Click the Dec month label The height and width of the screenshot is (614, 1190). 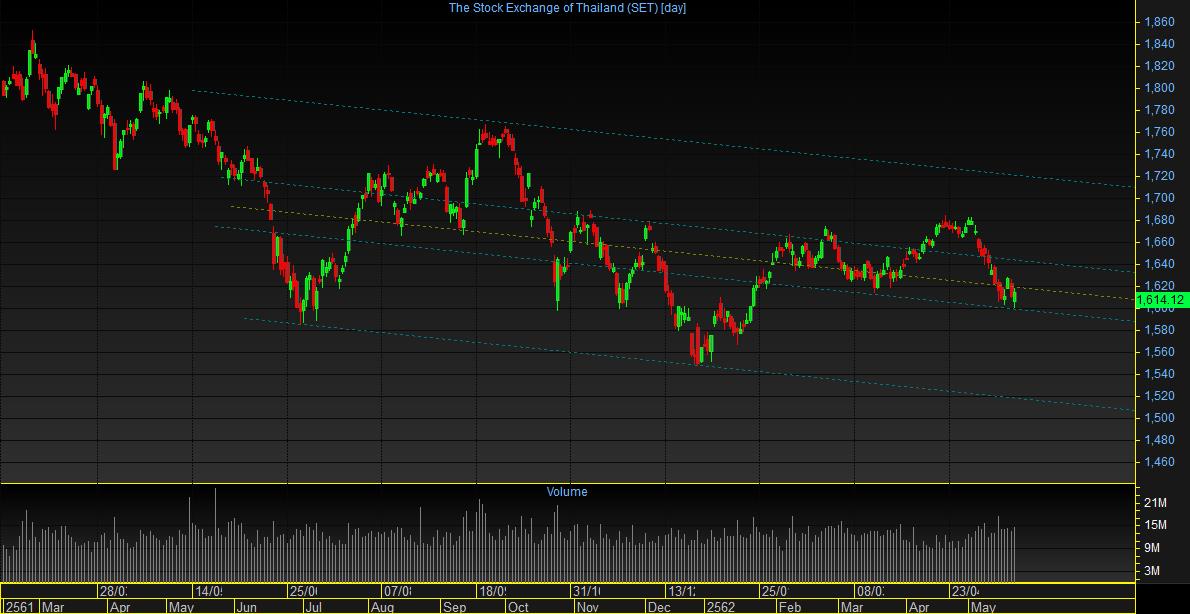tap(658, 607)
